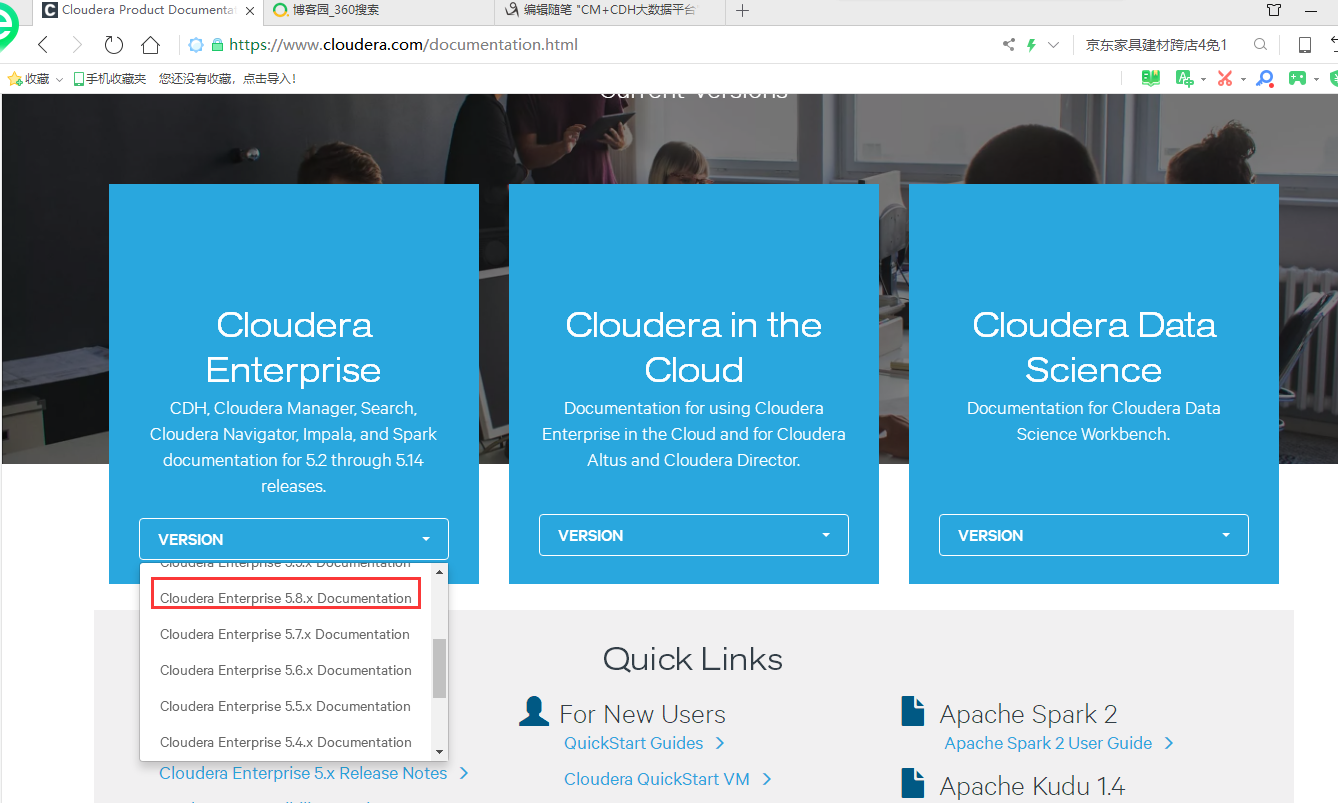Reload the page with refresh icon
The width and height of the screenshot is (1338, 803).
113,45
